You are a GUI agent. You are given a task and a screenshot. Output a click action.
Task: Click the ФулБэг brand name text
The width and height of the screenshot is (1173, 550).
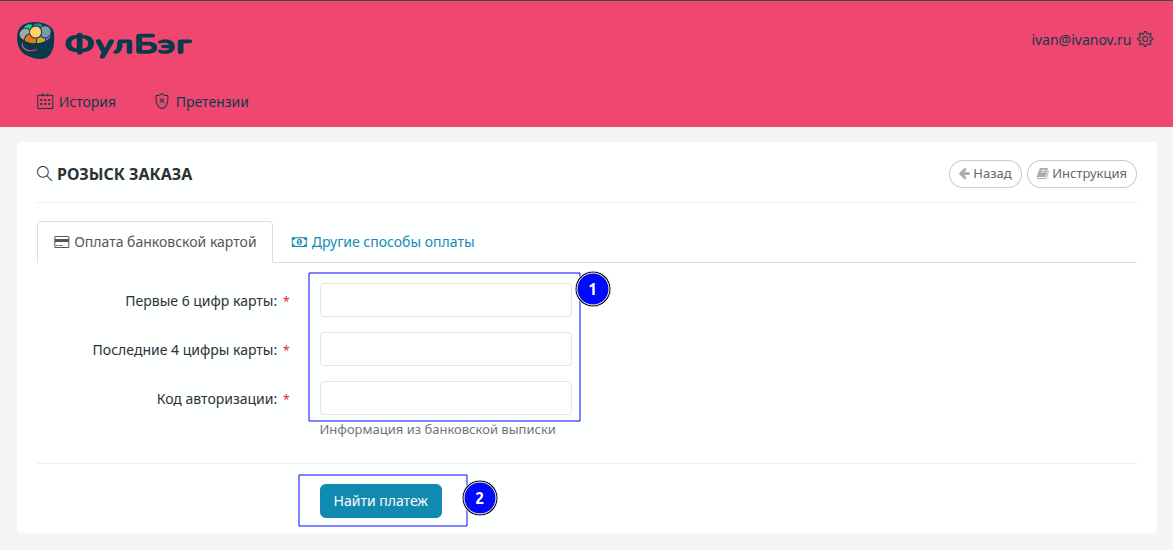128,43
